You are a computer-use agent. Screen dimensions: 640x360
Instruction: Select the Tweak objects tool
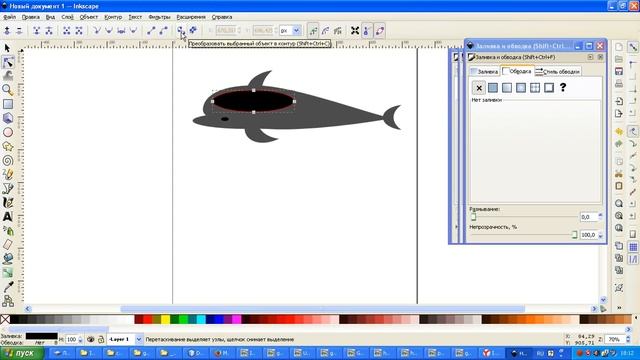point(7,76)
